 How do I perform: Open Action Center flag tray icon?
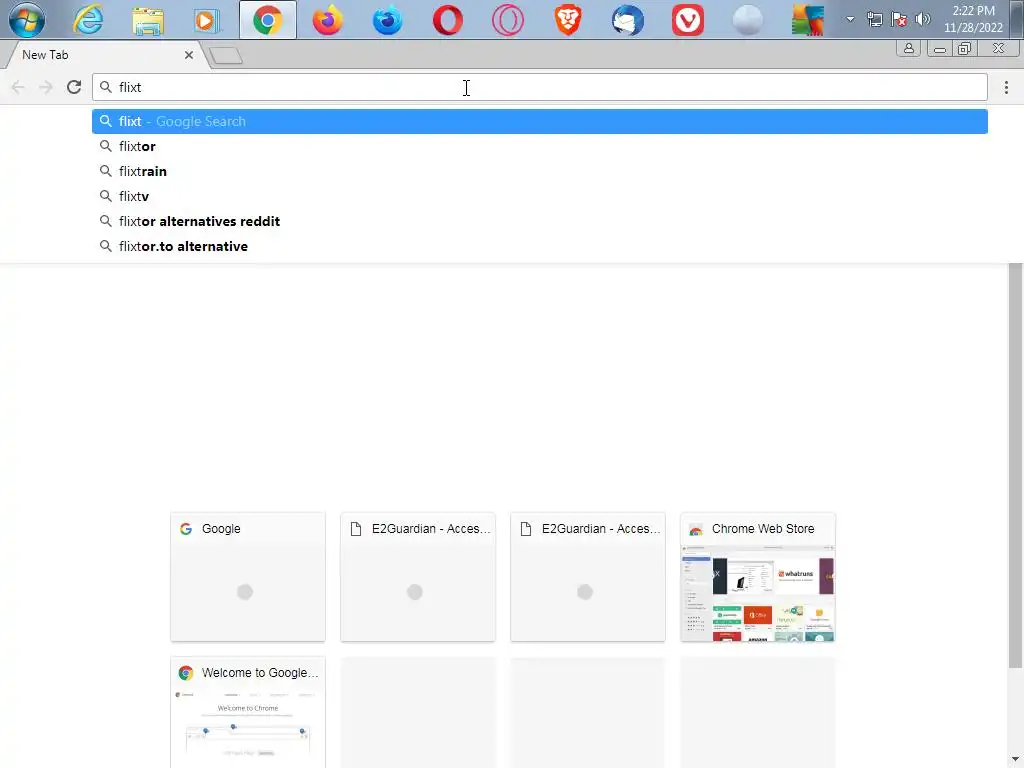tap(899, 20)
